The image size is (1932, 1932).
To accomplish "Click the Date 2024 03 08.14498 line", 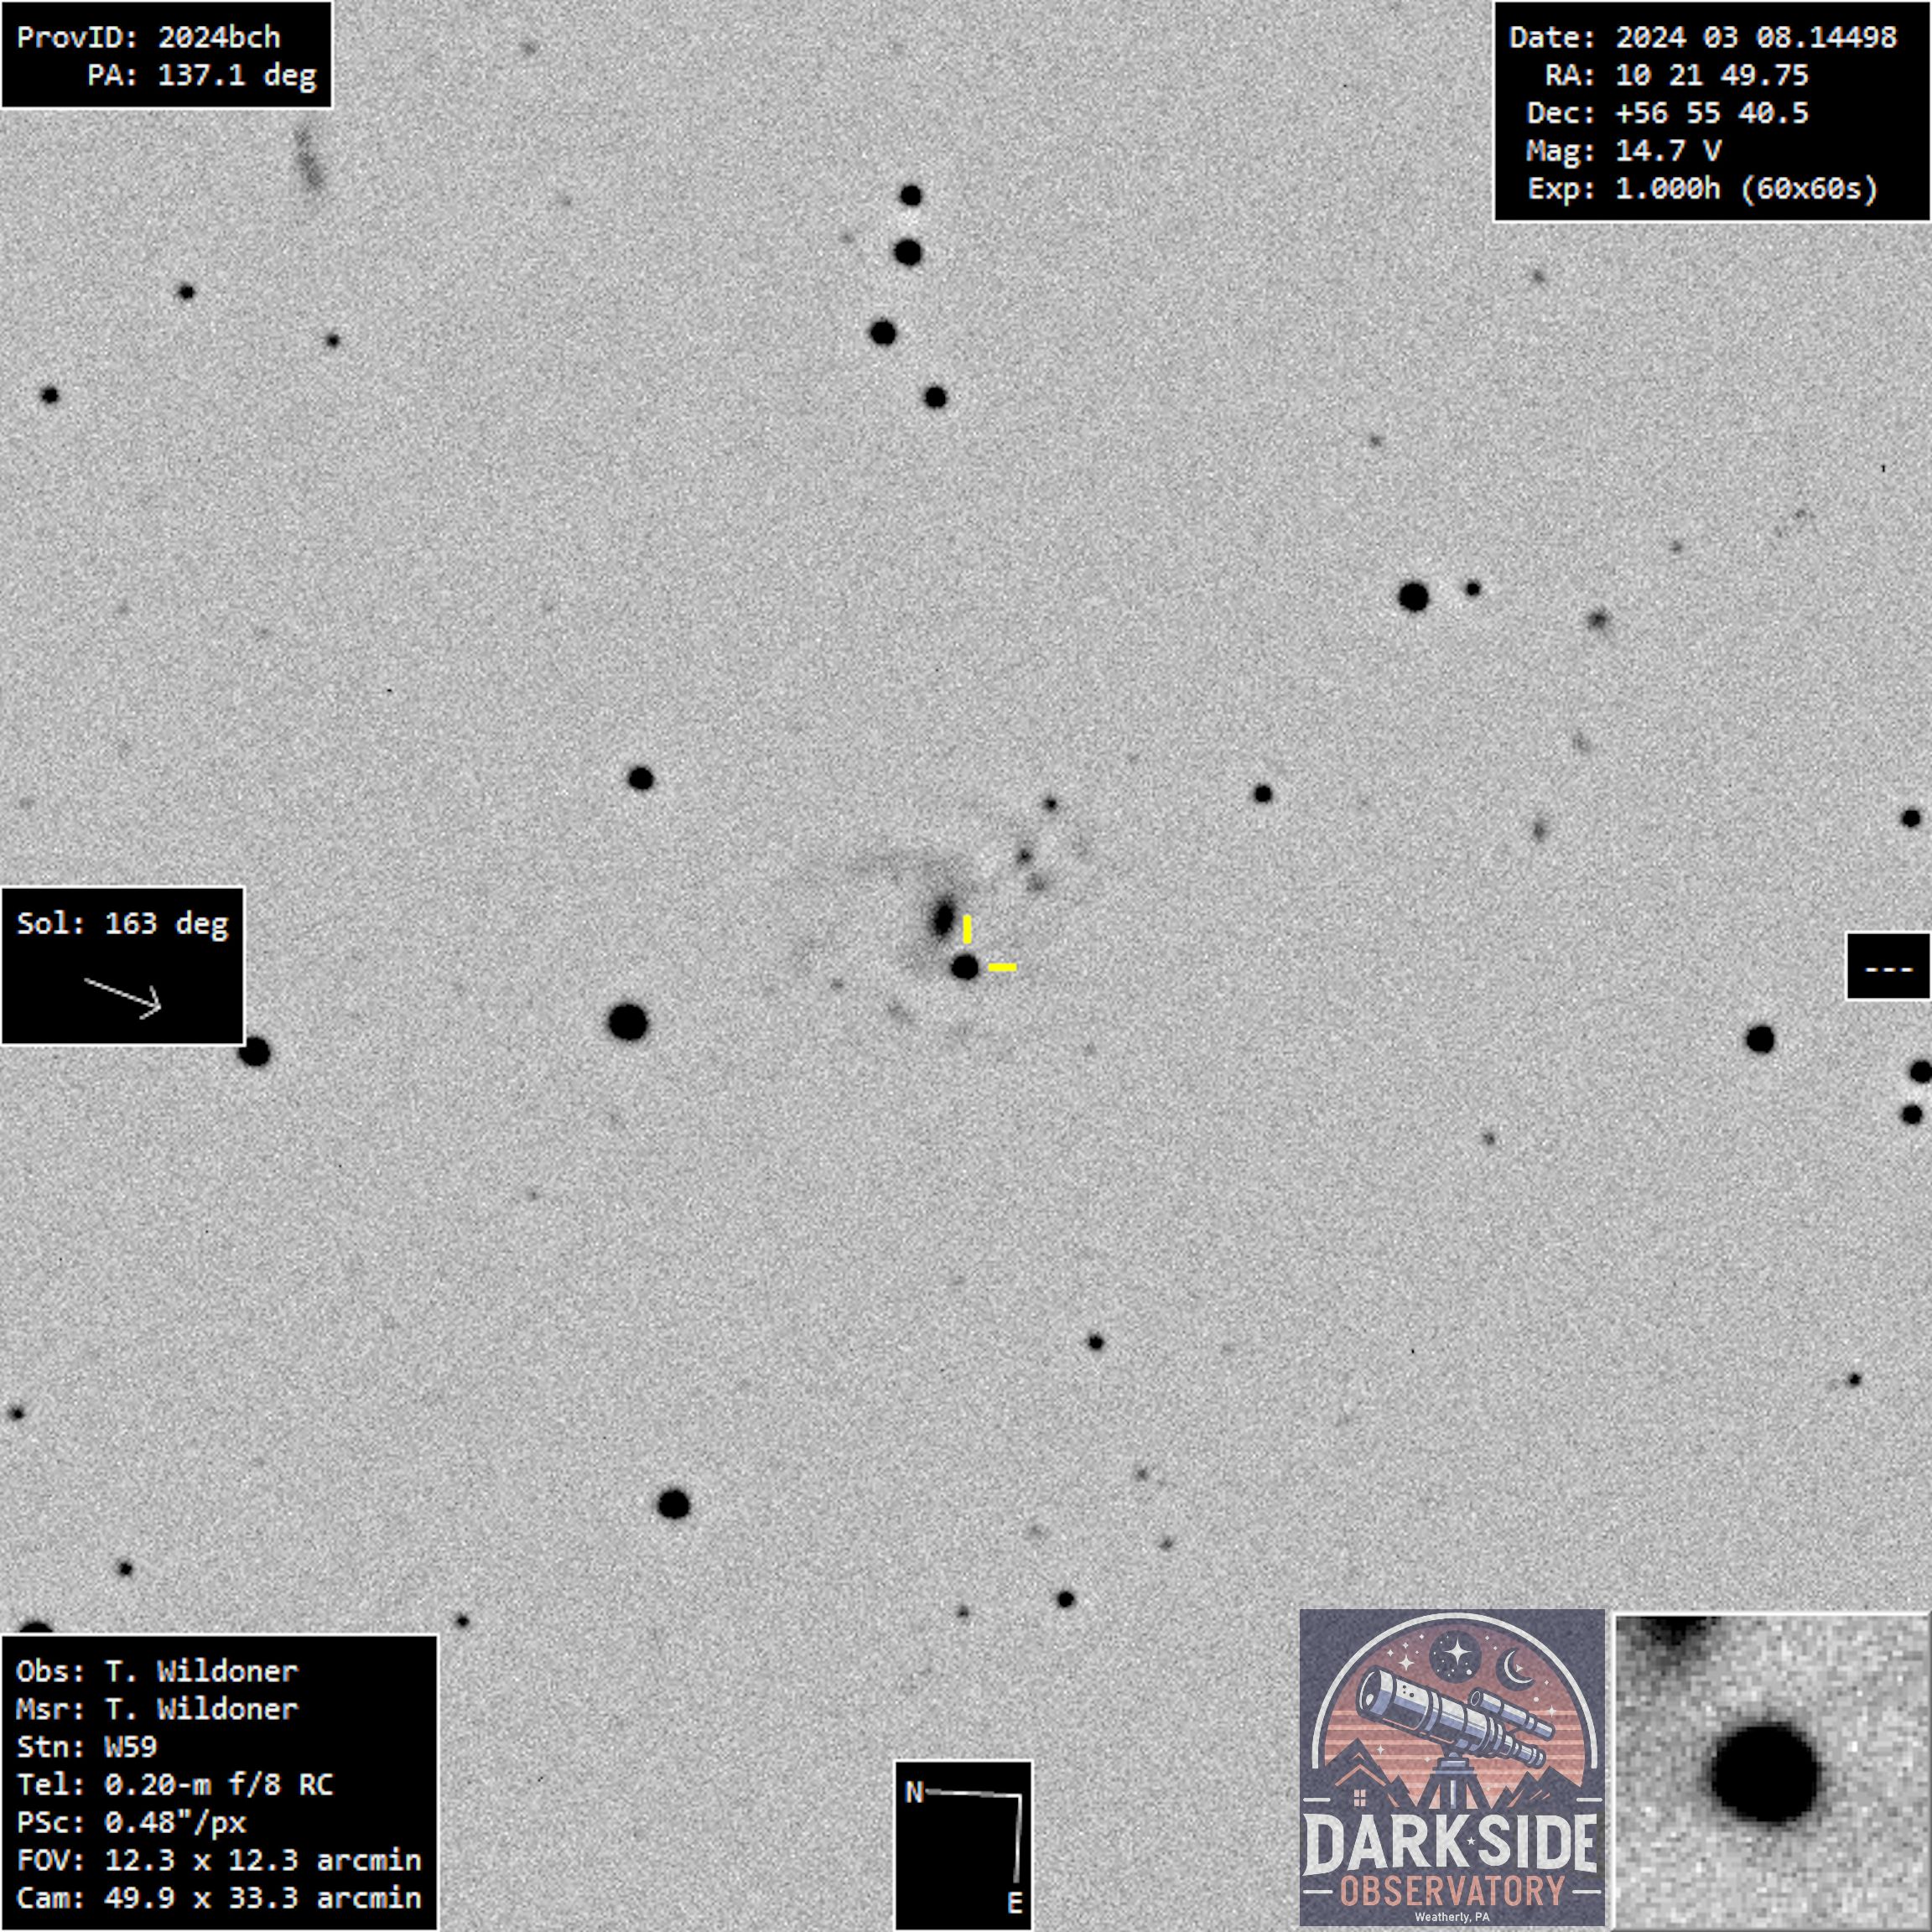I will 1702,38.
